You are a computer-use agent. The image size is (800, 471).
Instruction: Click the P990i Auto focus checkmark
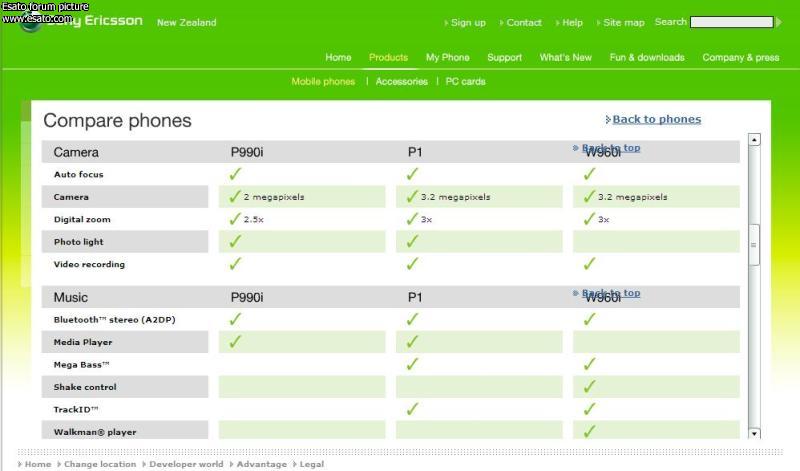(235, 174)
